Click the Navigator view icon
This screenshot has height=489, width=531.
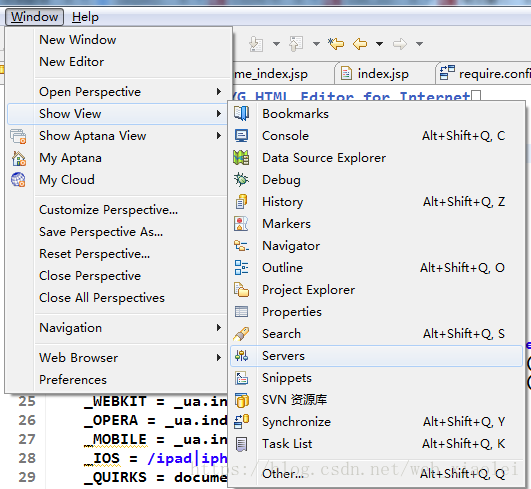[x=241, y=246]
